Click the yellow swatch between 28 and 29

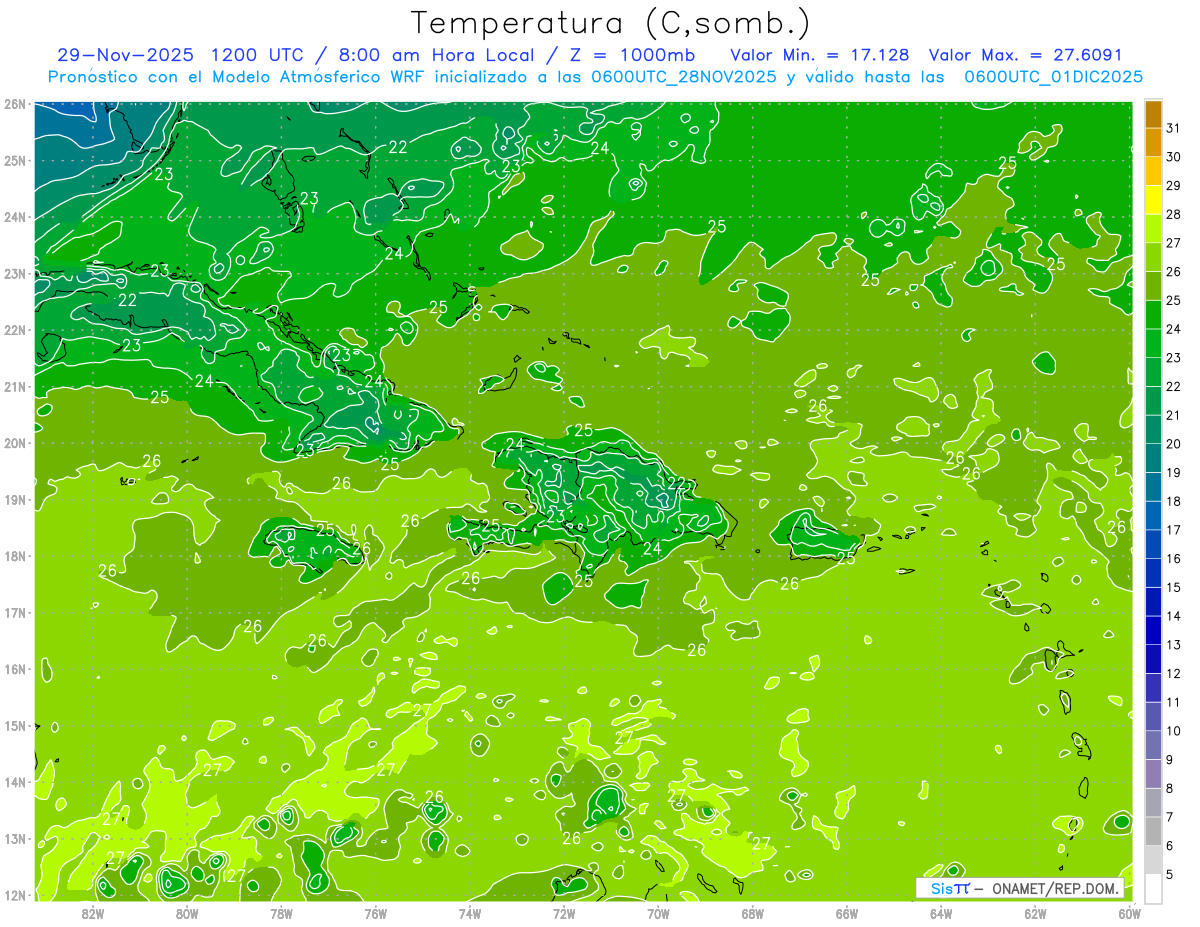(x=1153, y=200)
